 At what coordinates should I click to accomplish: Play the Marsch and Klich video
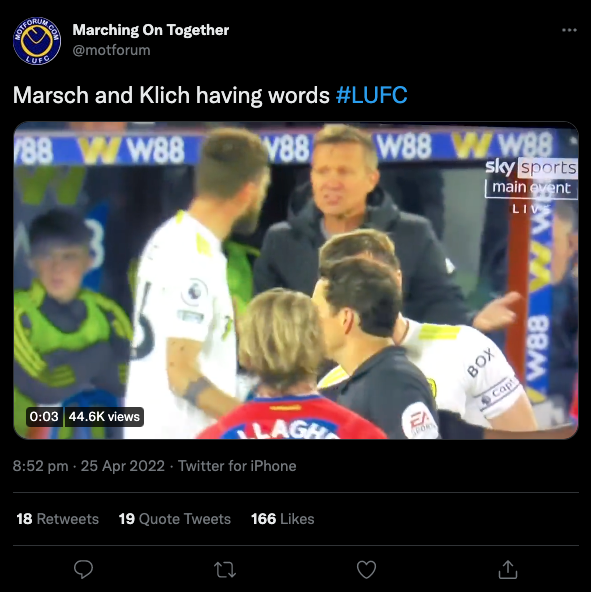[x=296, y=280]
